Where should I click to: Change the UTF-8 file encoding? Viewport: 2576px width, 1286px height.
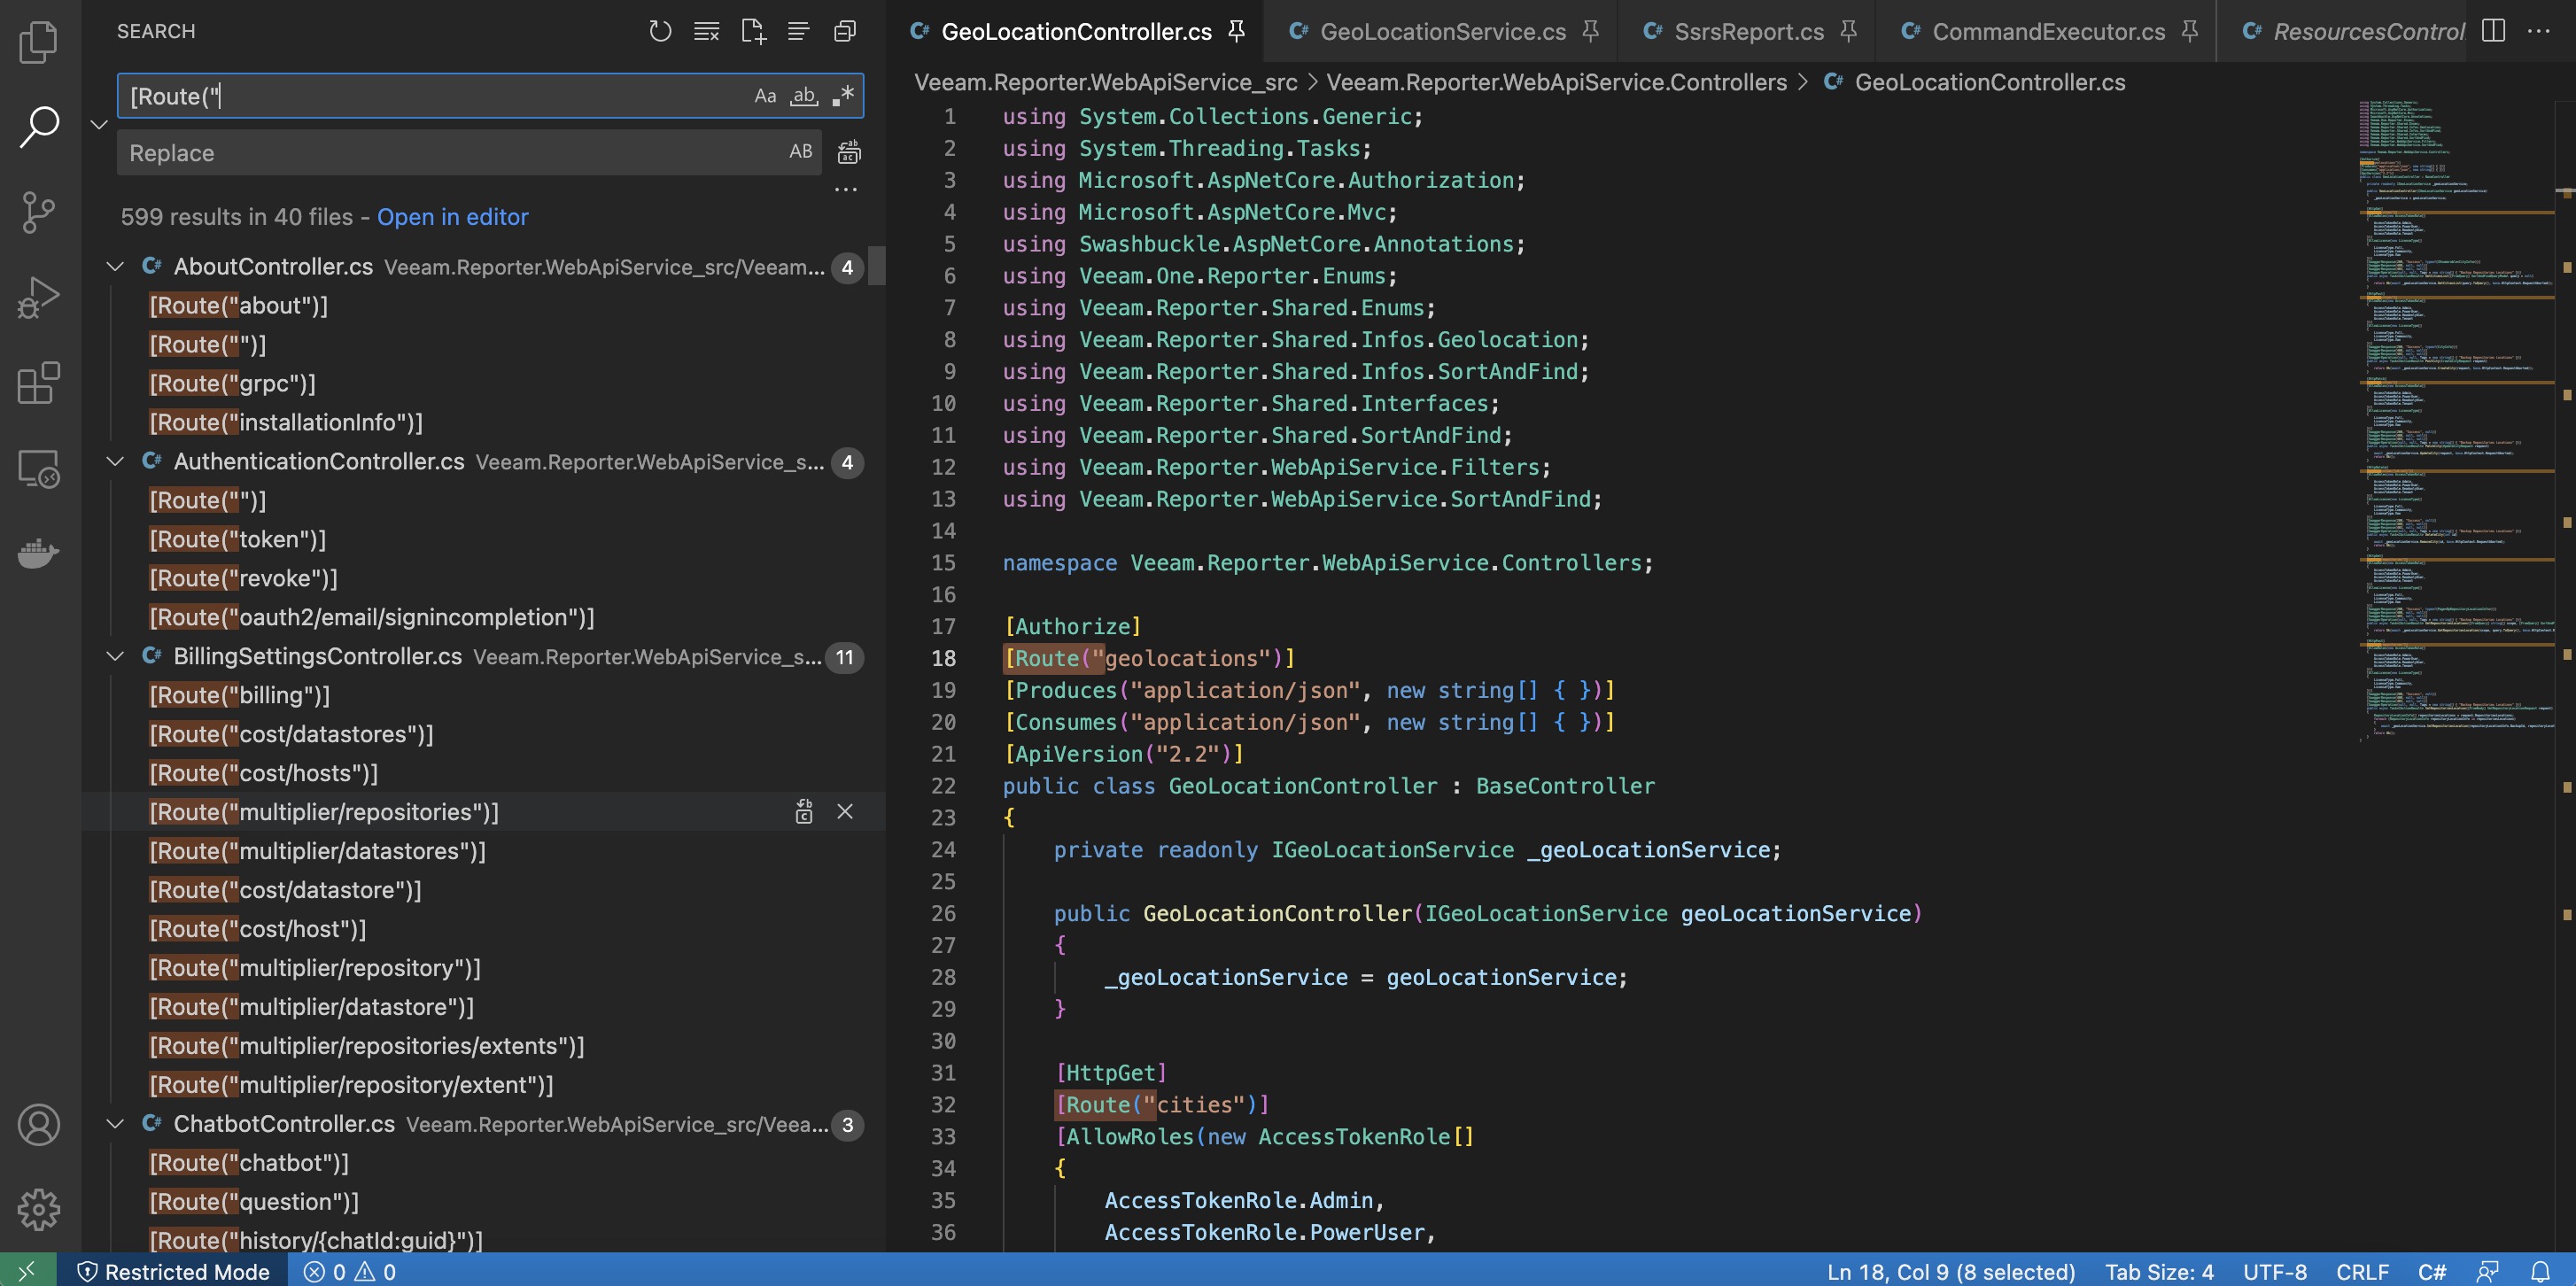pos(2275,1271)
